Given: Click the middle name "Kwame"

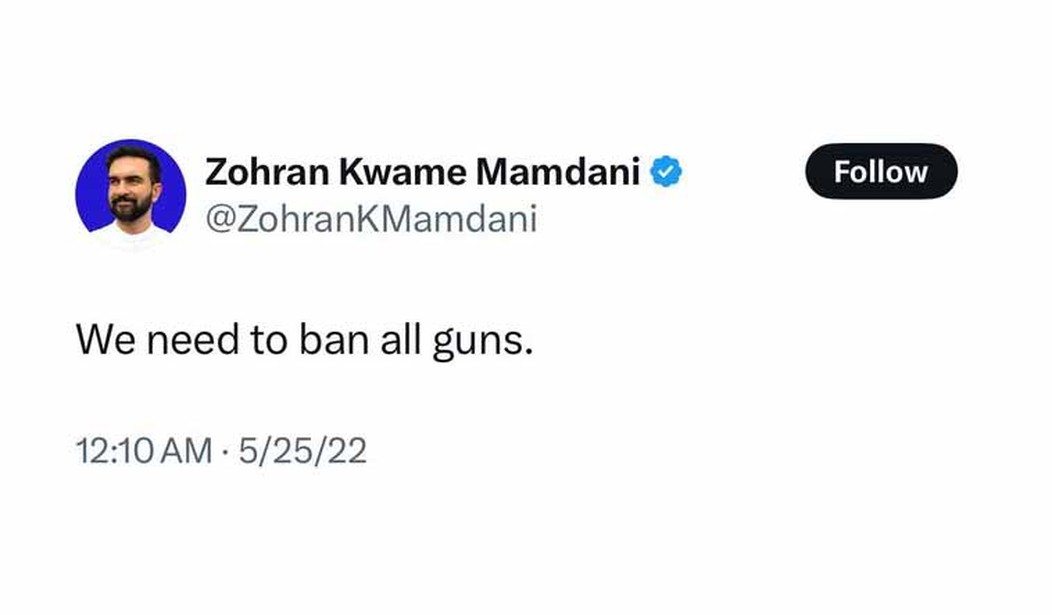Looking at the screenshot, I should (x=404, y=173).
